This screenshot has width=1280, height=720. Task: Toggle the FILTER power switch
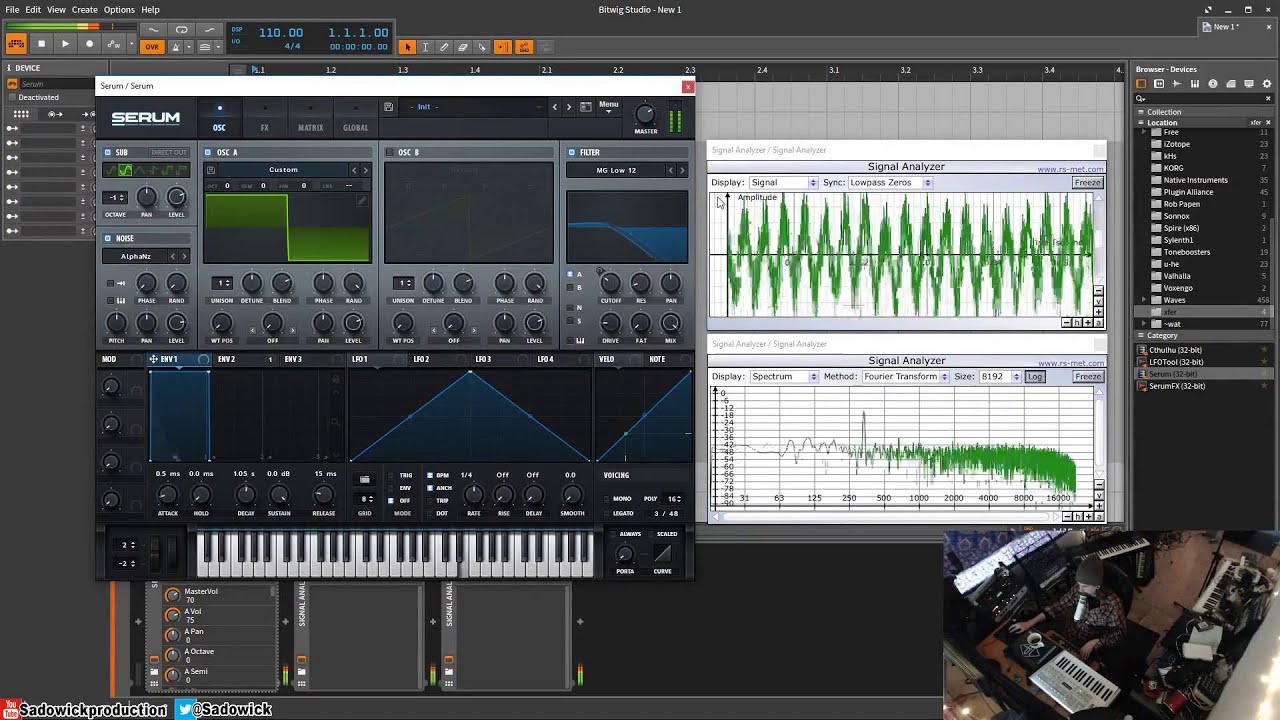point(572,153)
